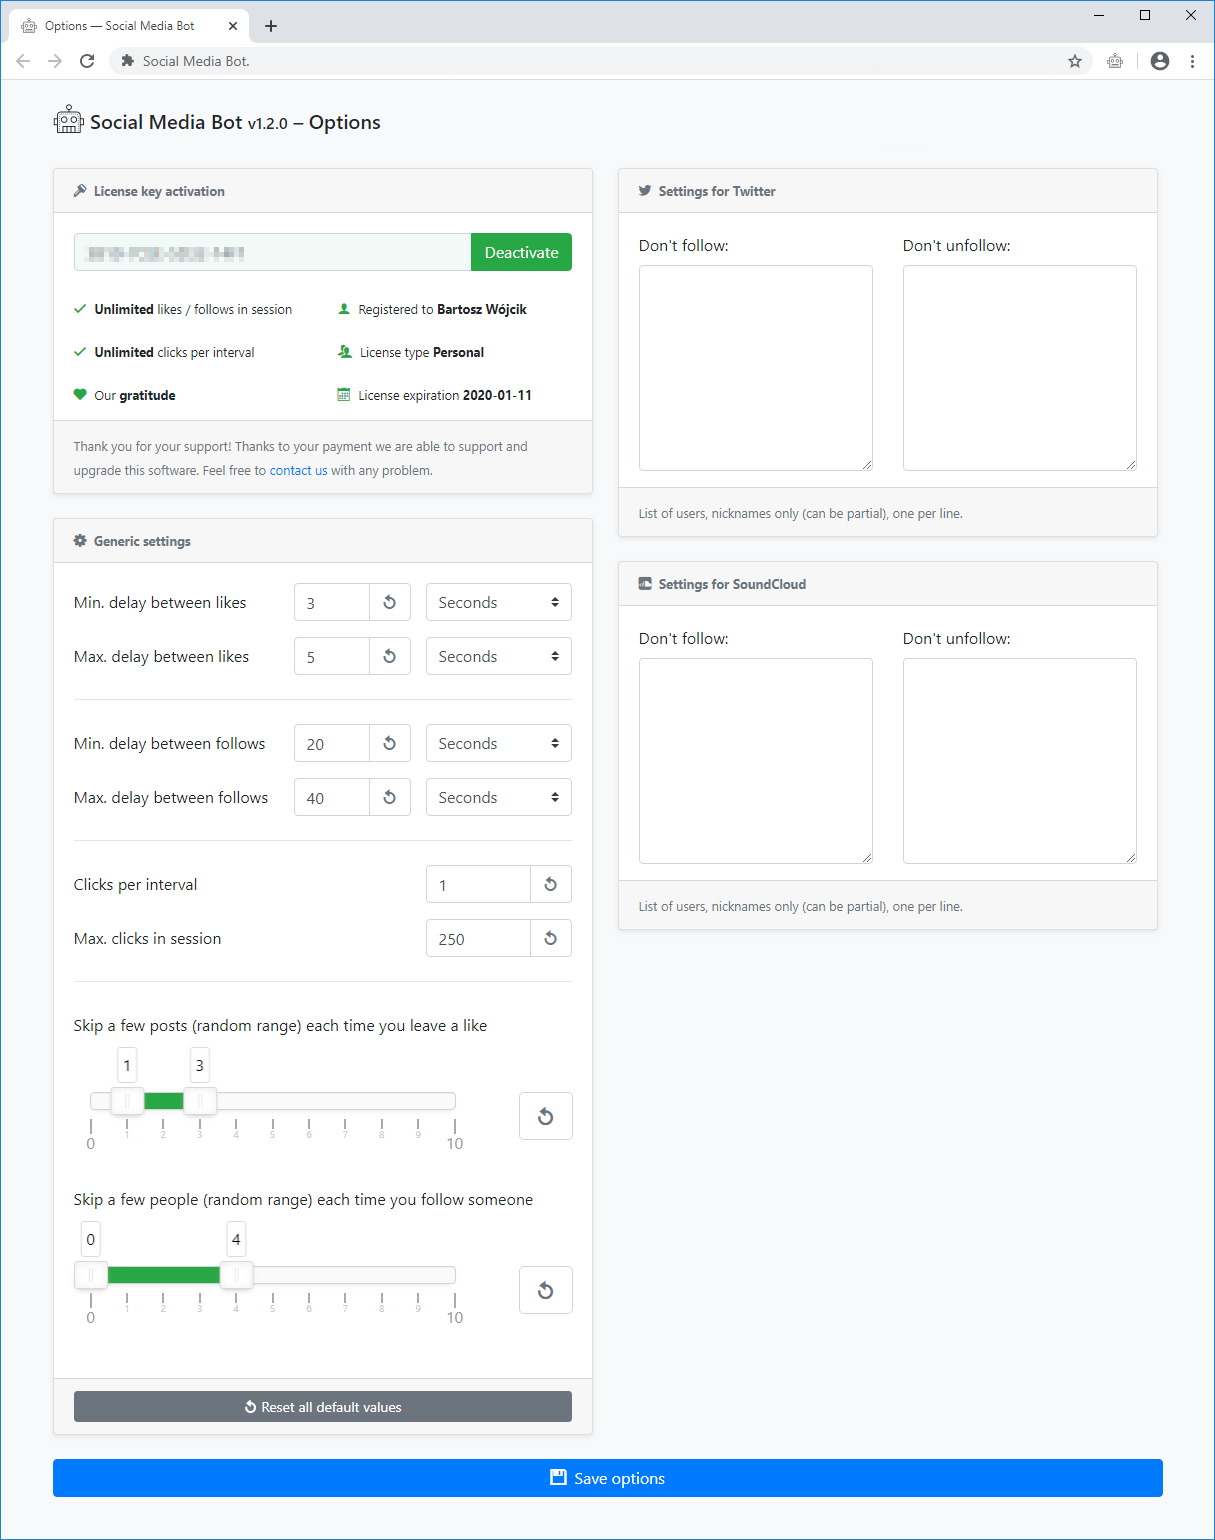Image resolution: width=1215 pixels, height=1540 pixels.
Task: Click the Deactivate license button
Action: coord(521,252)
